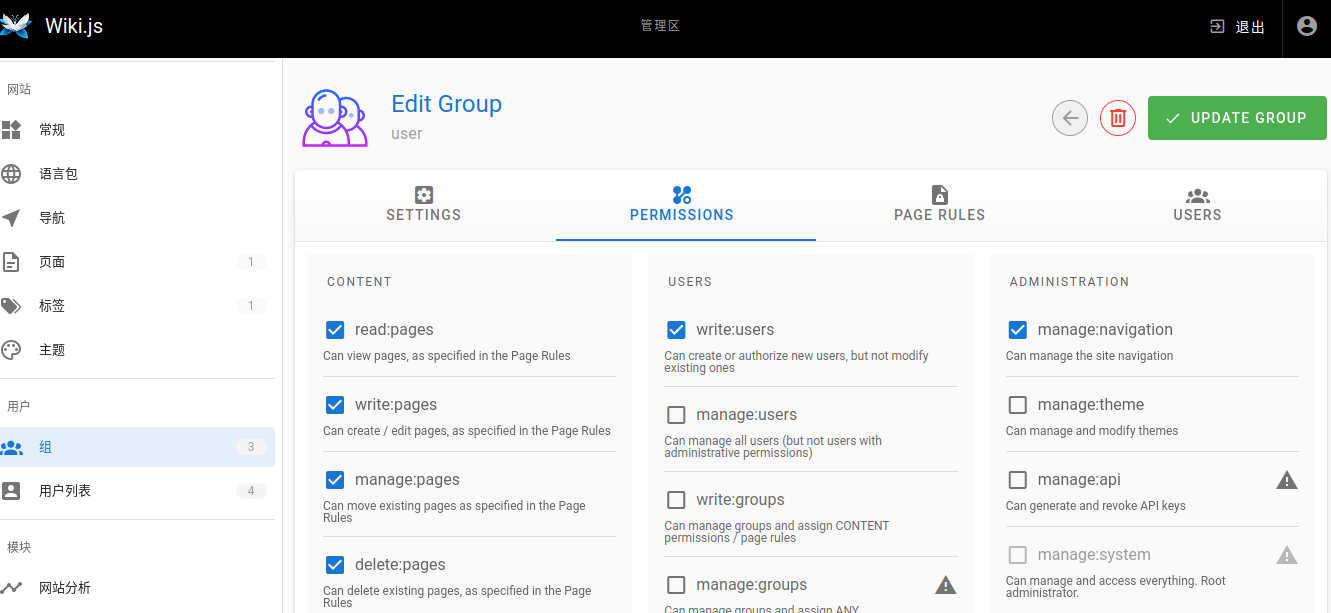Image resolution: width=1331 pixels, height=613 pixels.
Task: Open 主题 theme settings from sidebar icon
Action: [12, 349]
